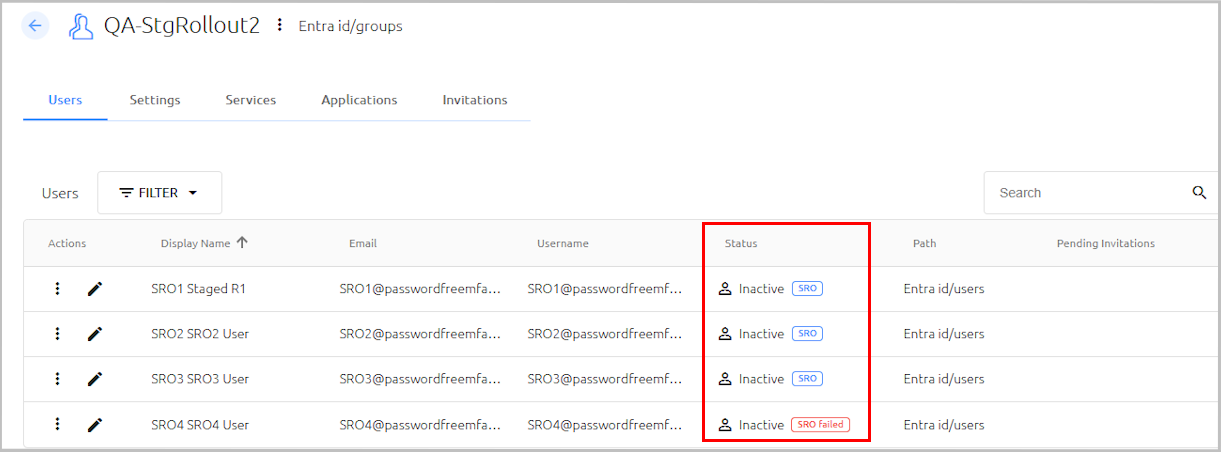Select the Invitations tab

[475, 100]
